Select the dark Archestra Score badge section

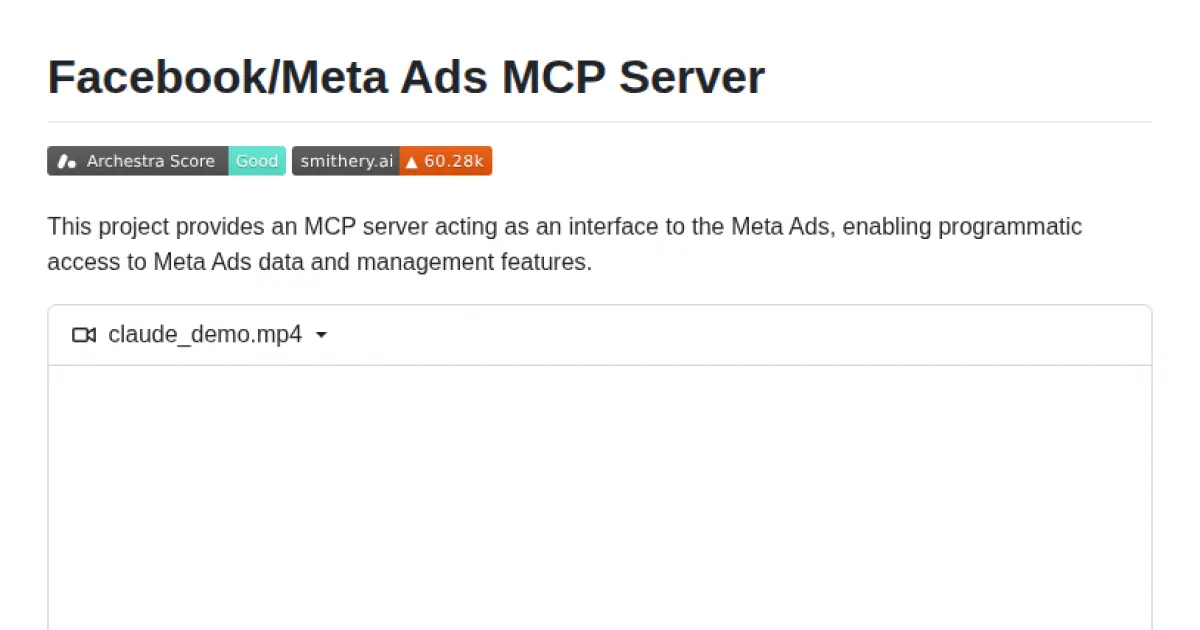(x=150, y=160)
